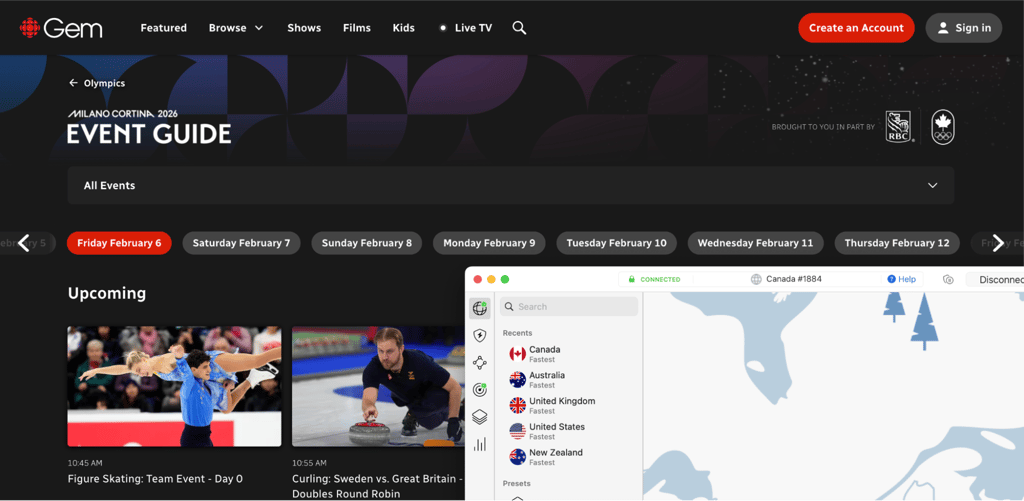Click the Upcoming heading

(x=107, y=293)
